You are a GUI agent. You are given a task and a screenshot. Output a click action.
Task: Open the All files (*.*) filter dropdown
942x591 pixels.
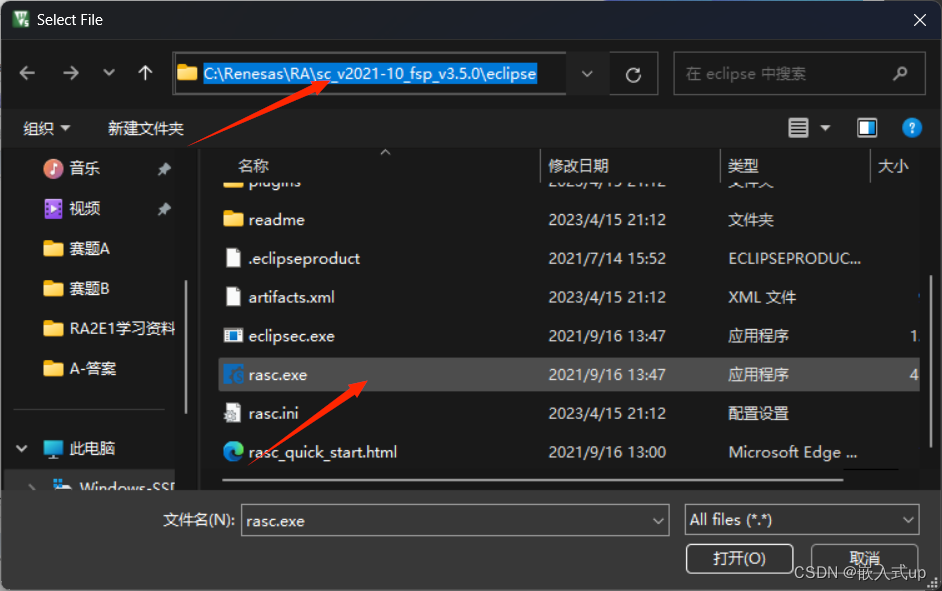click(801, 520)
